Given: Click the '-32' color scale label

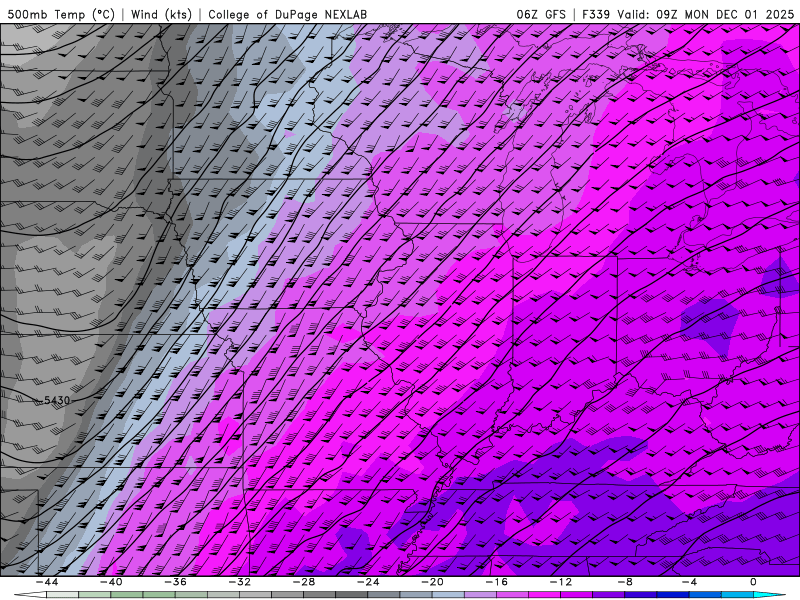Looking at the screenshot, I should pyautogui.click(x=239, y=582).
